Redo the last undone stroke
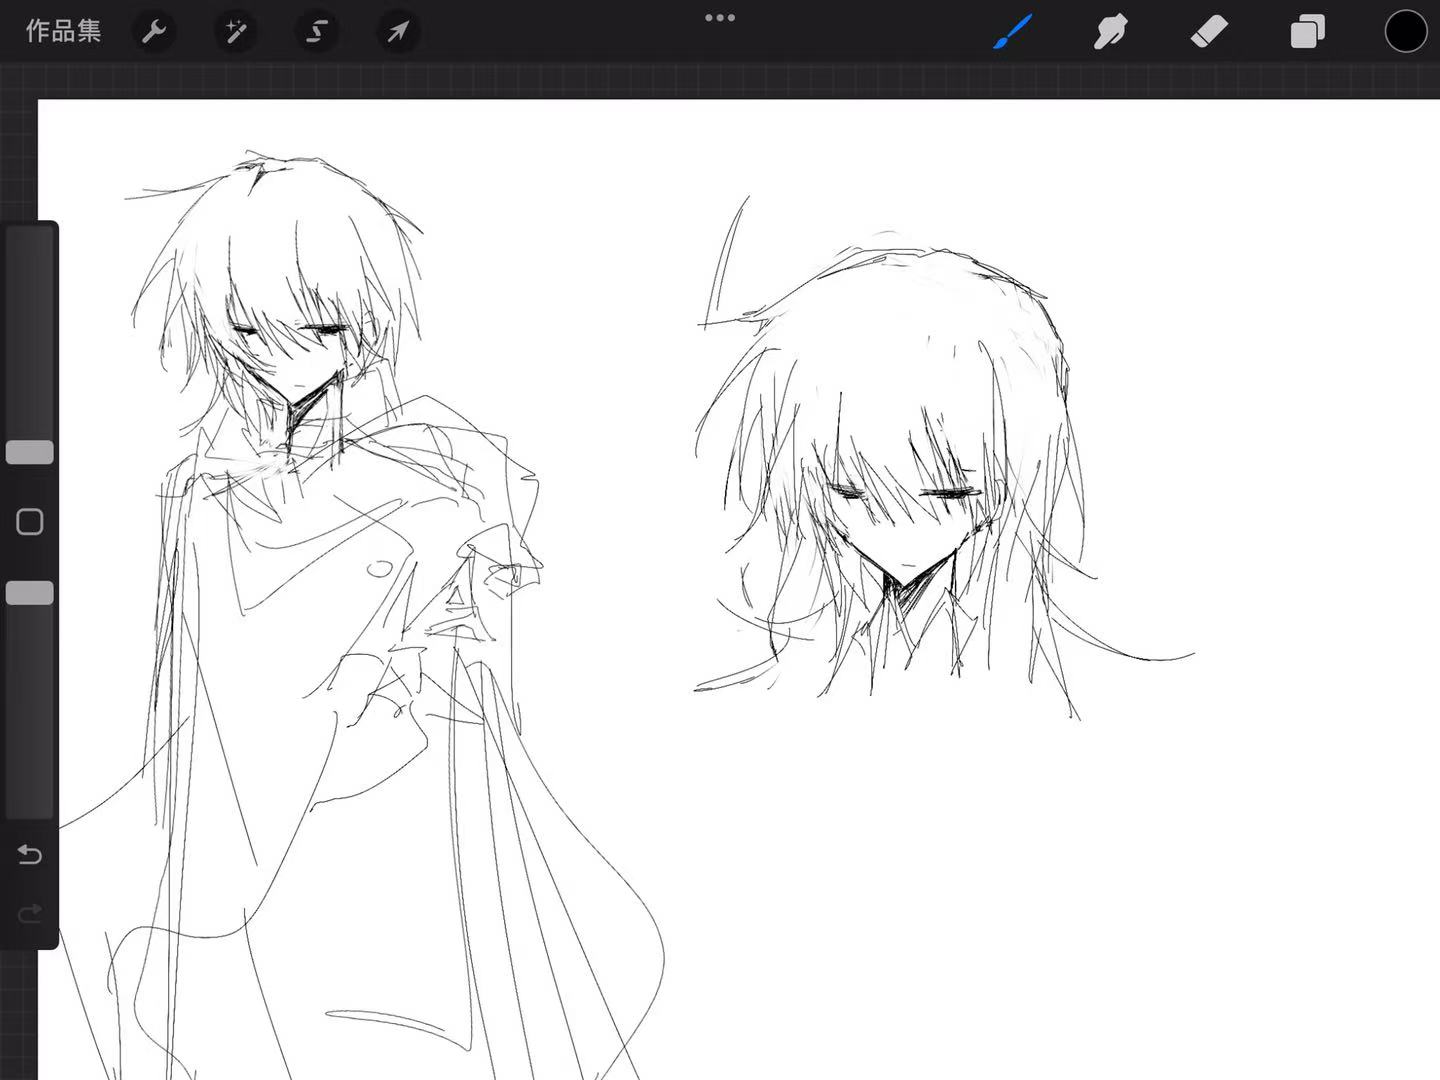The width and height of the screenshot is (1440, 1080). pyautogui.click(x=30, y=912)
